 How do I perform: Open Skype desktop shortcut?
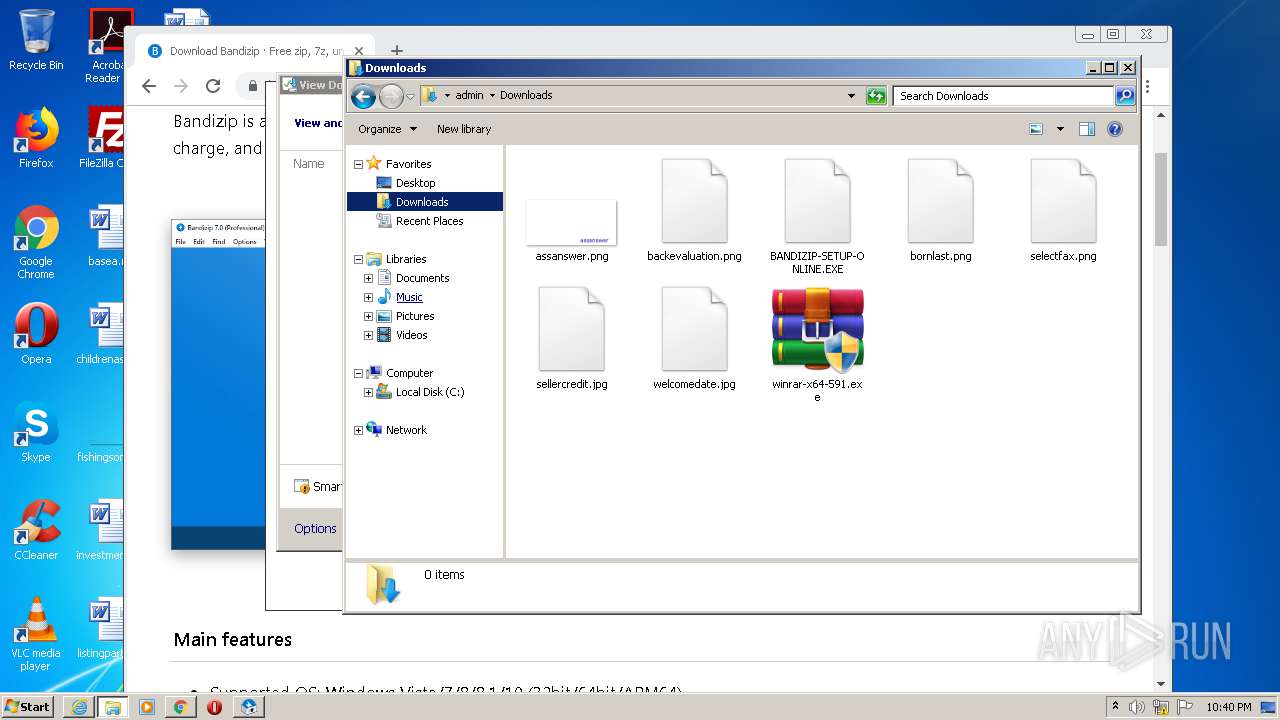click(x=36, y=432)
